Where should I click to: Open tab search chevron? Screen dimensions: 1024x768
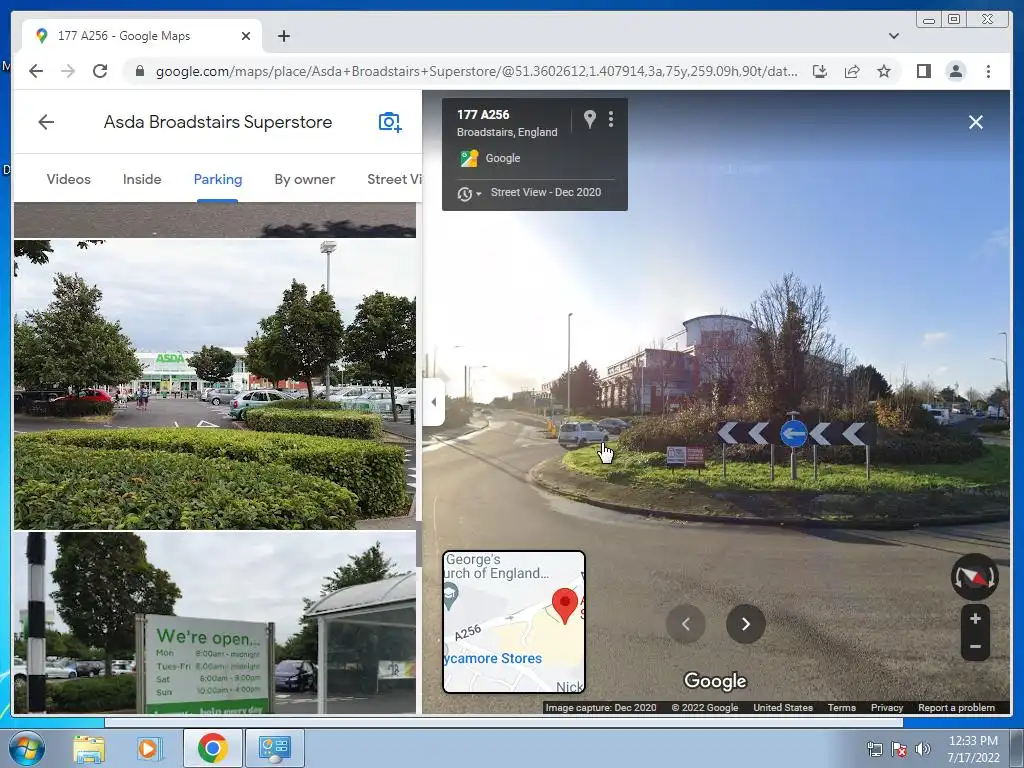[893, 36]
